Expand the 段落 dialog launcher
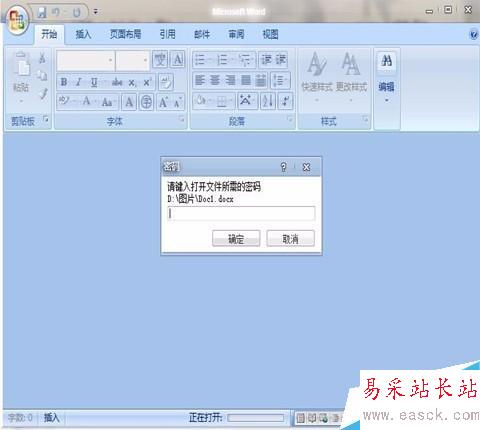 (290, 119)
